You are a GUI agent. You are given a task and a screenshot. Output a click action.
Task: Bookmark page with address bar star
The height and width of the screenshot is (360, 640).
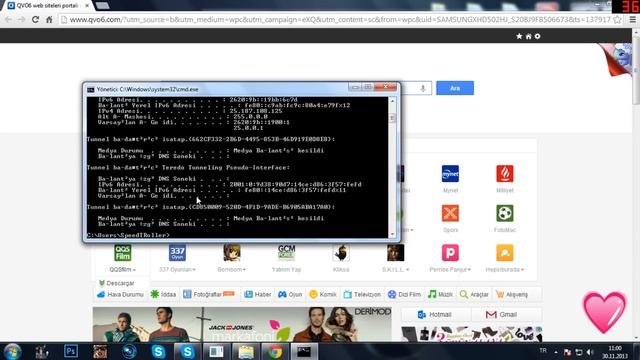click(617, 19)
